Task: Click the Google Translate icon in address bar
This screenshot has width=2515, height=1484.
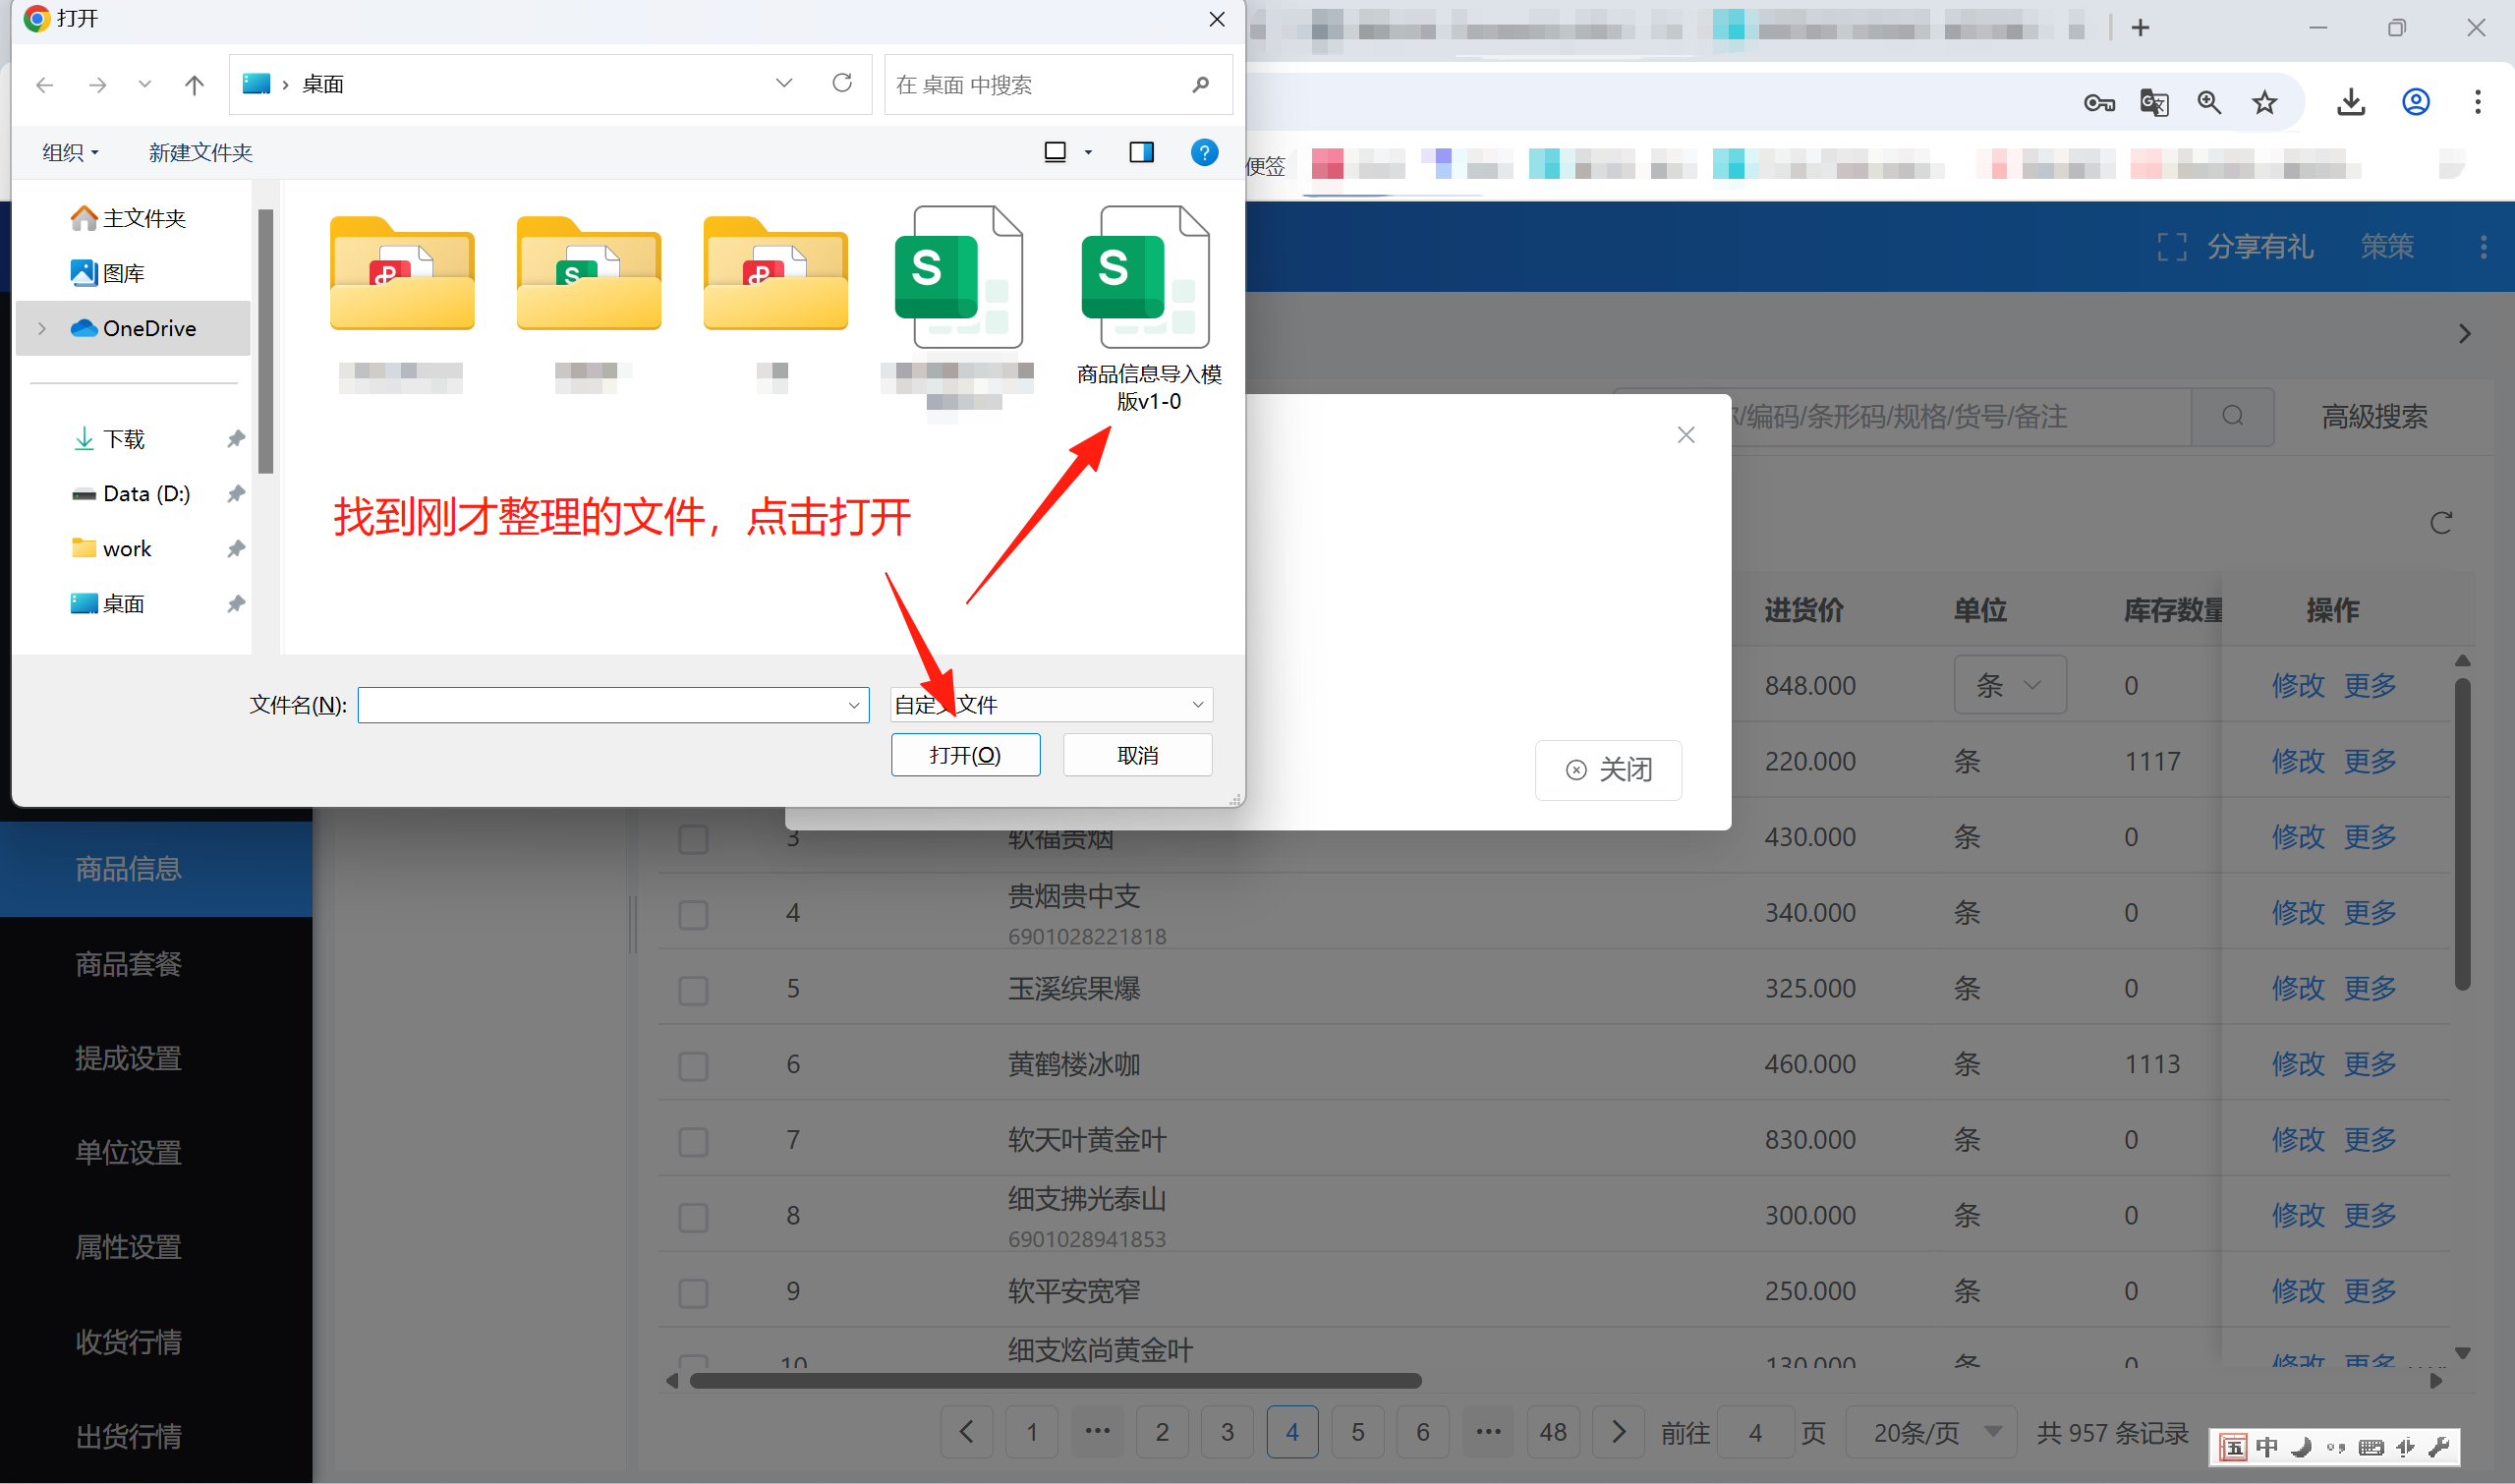Action: tap(2153, 102)
